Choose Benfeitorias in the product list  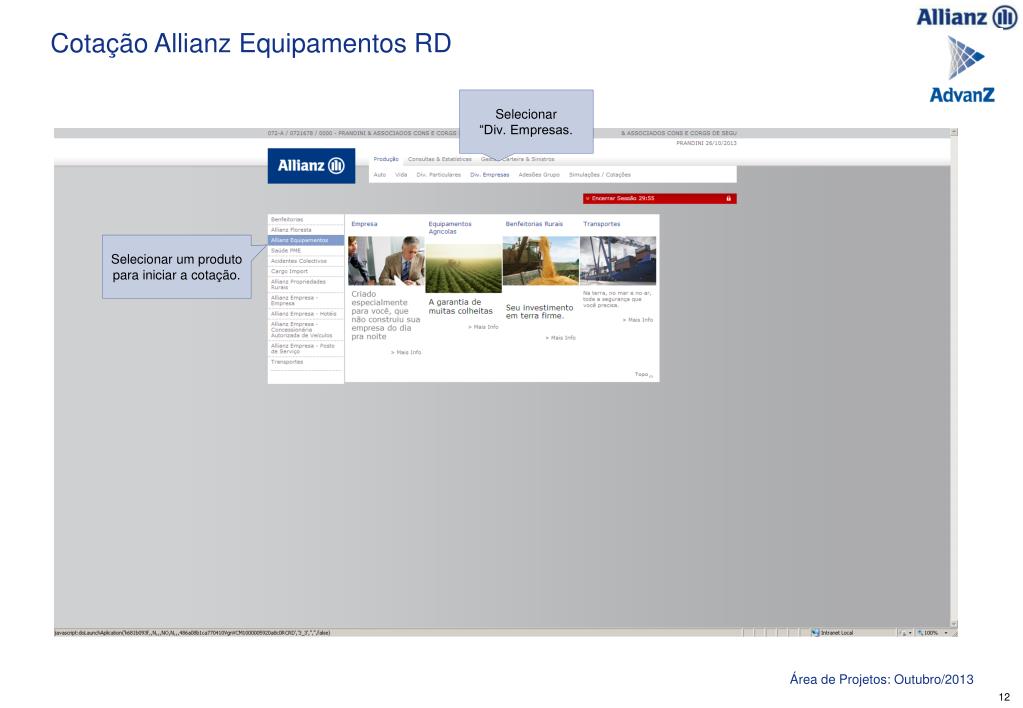pyautogui.click(x=306, y=220)
